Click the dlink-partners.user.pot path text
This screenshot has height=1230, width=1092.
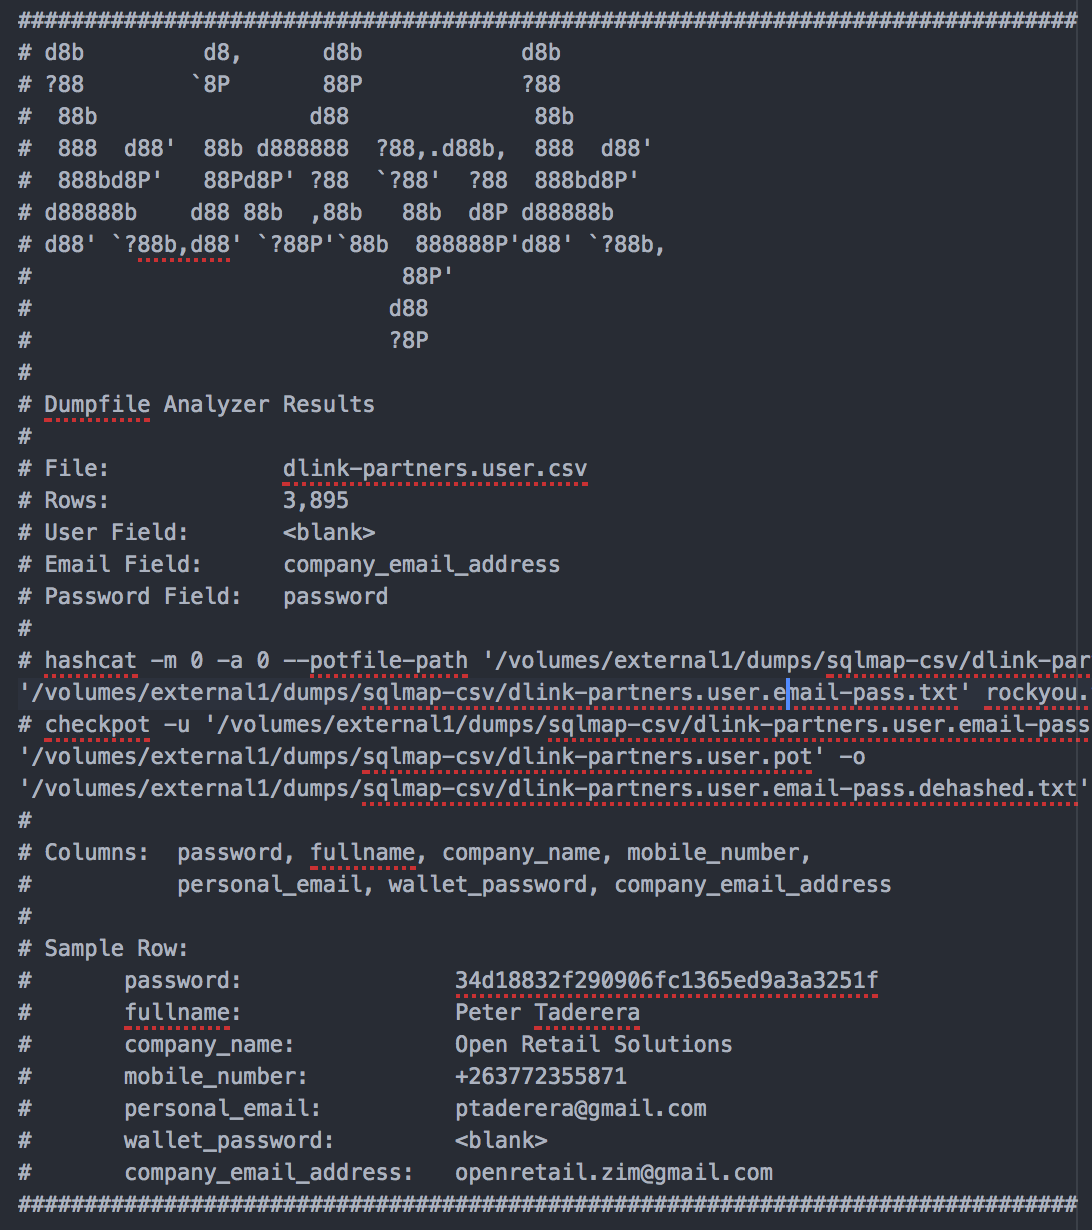pyautogui.click(x=417, y=756)
